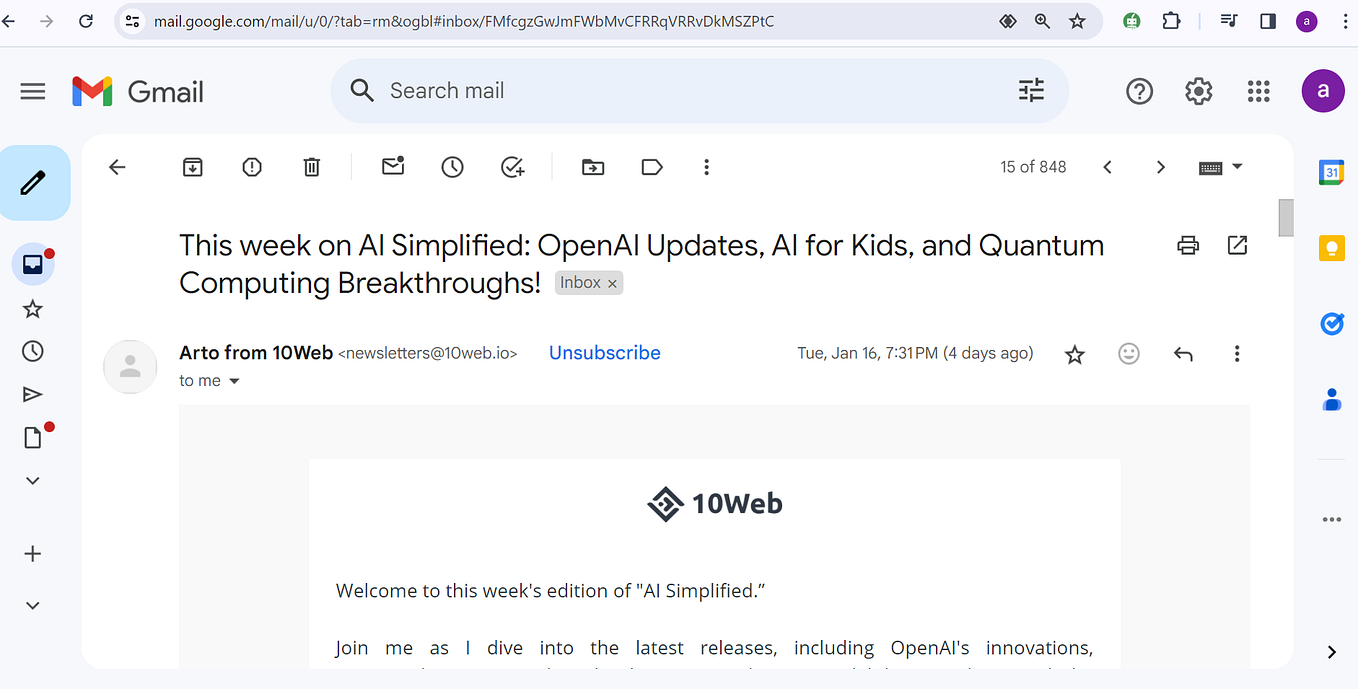This screenshot has width=1358, height=689.
Task: Expand the More labels section in sidebar
Action: (32, 480)
